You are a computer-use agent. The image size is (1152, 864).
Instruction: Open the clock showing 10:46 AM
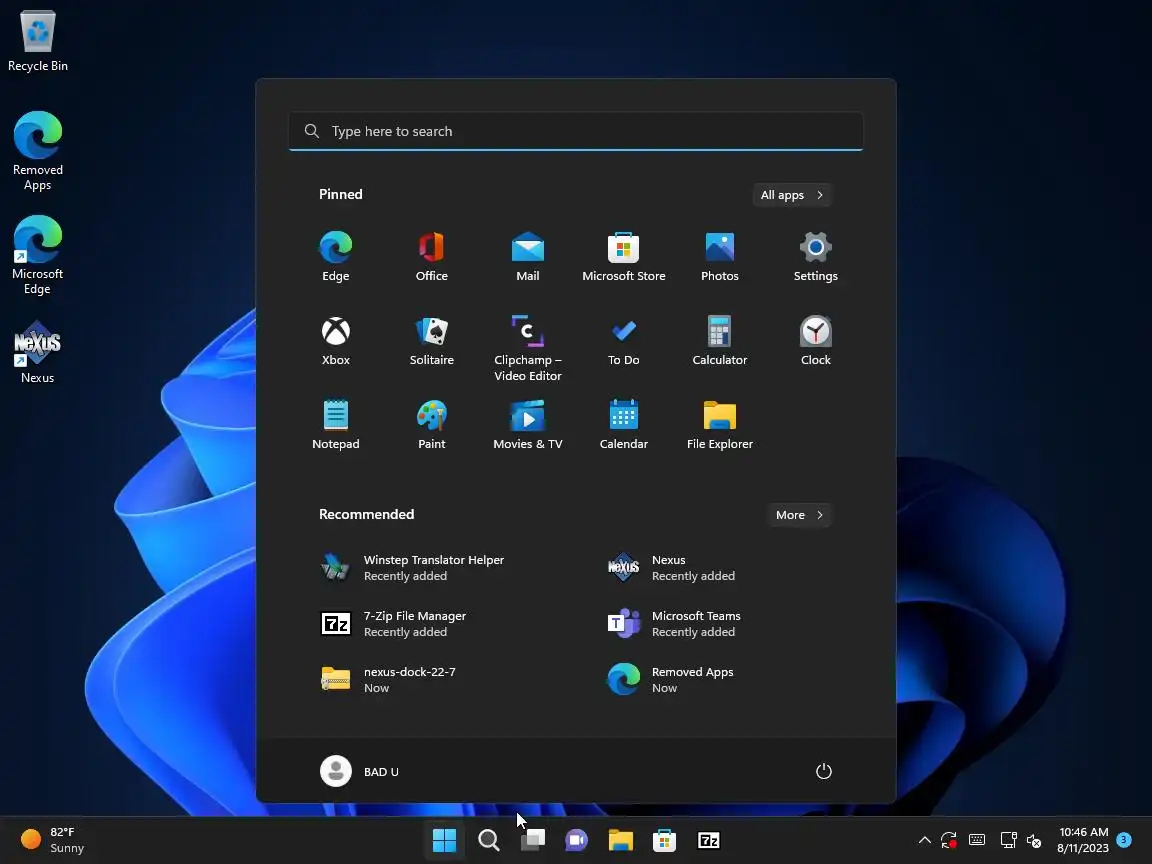(x=1083, y=840)
